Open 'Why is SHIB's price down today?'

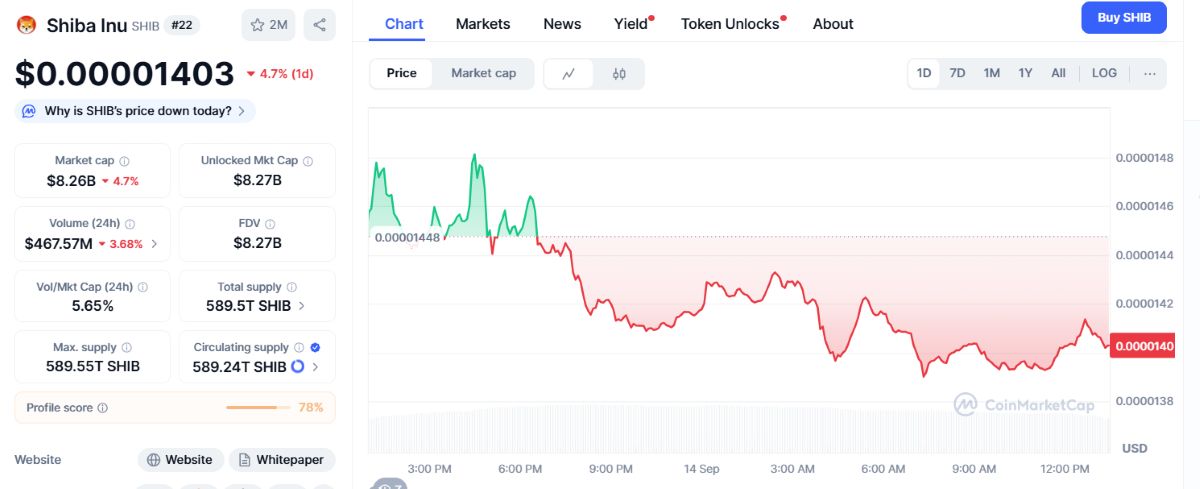[135, 111]
